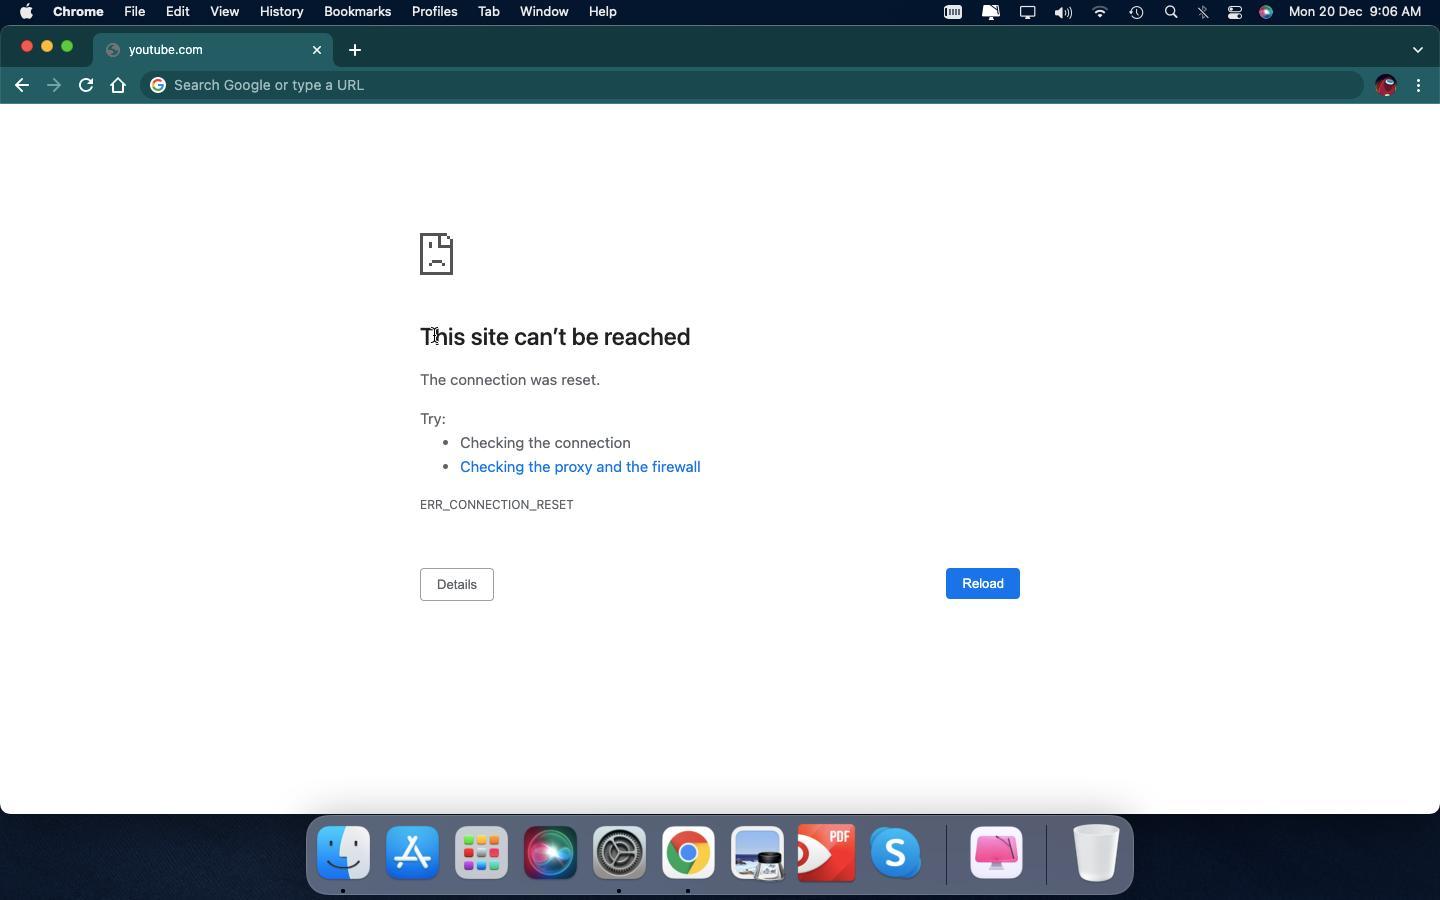Launch Skype from the dock
Image resolution: width=1440 pixels, height=900 pixels.
[895, 853]
